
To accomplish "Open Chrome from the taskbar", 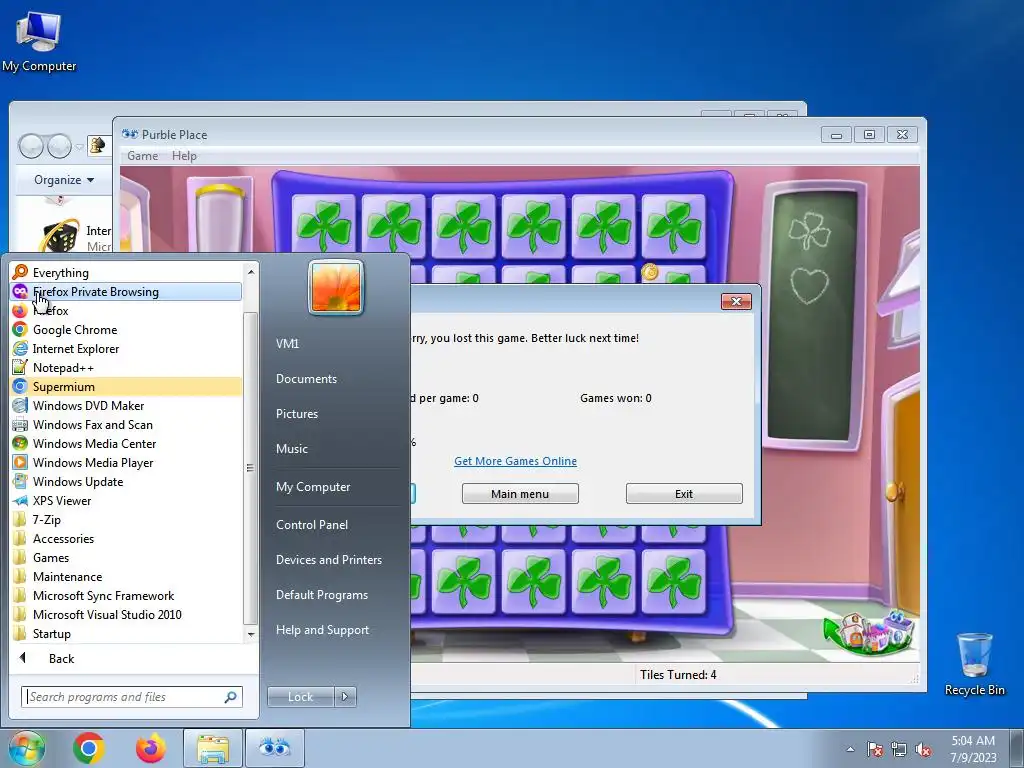I will tap(89, 748).
